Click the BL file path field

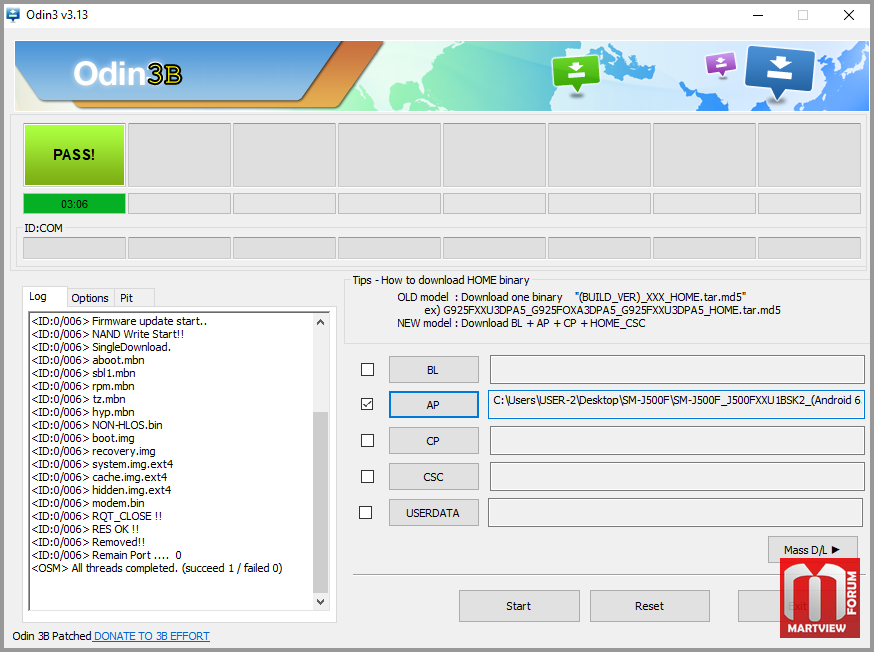[677, 369]
